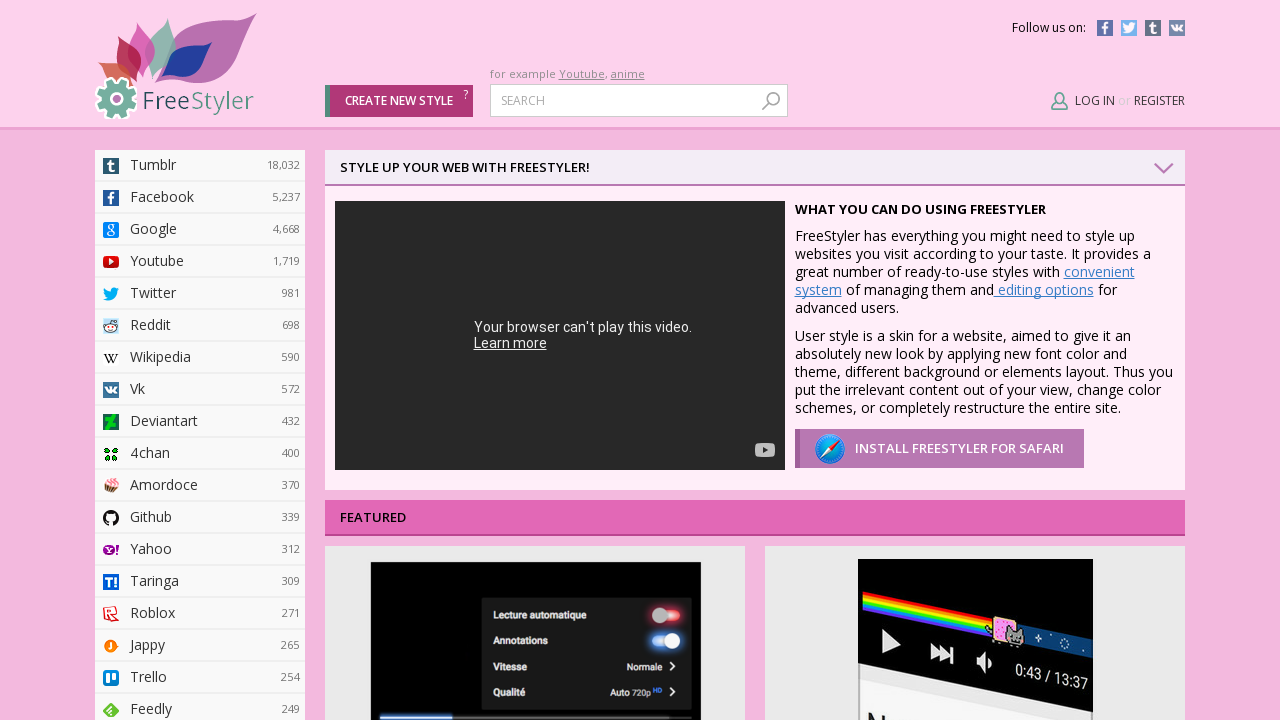The height and width of the screenshot is (720, 1280).
Task: Click Learn more in video player
Action: tap(510, 343)
